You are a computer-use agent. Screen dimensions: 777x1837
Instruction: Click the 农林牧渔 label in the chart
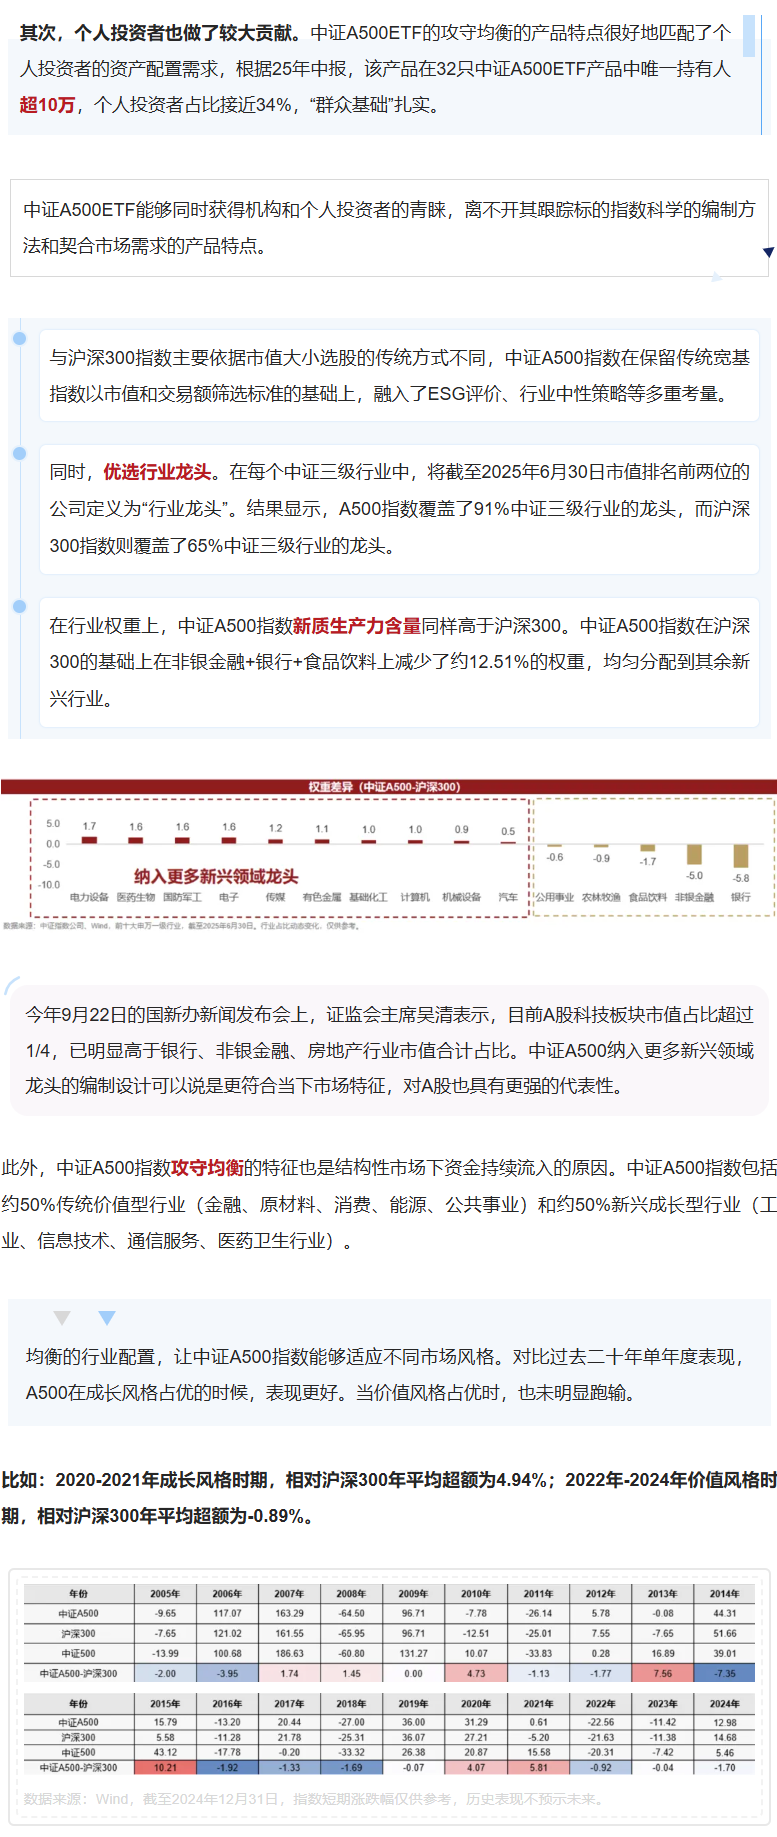601,897
